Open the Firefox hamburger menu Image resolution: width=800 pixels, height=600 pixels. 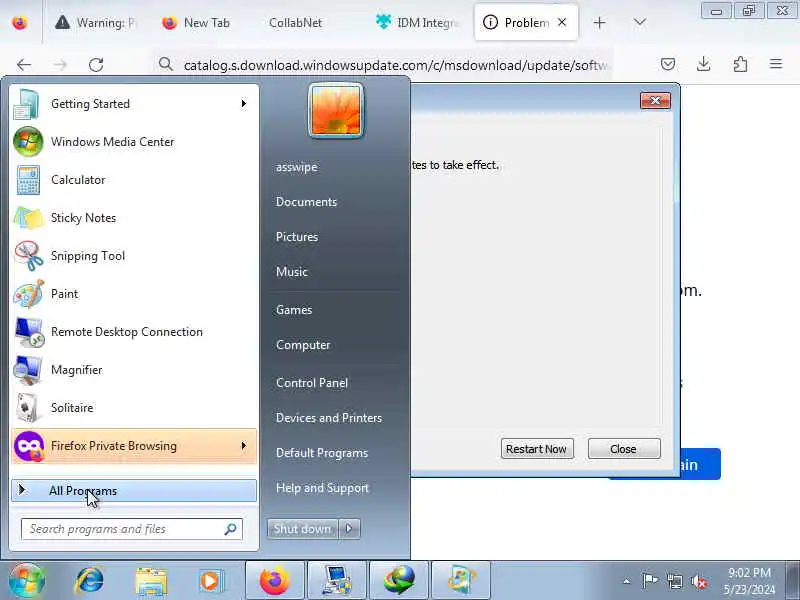pos(776,64)
